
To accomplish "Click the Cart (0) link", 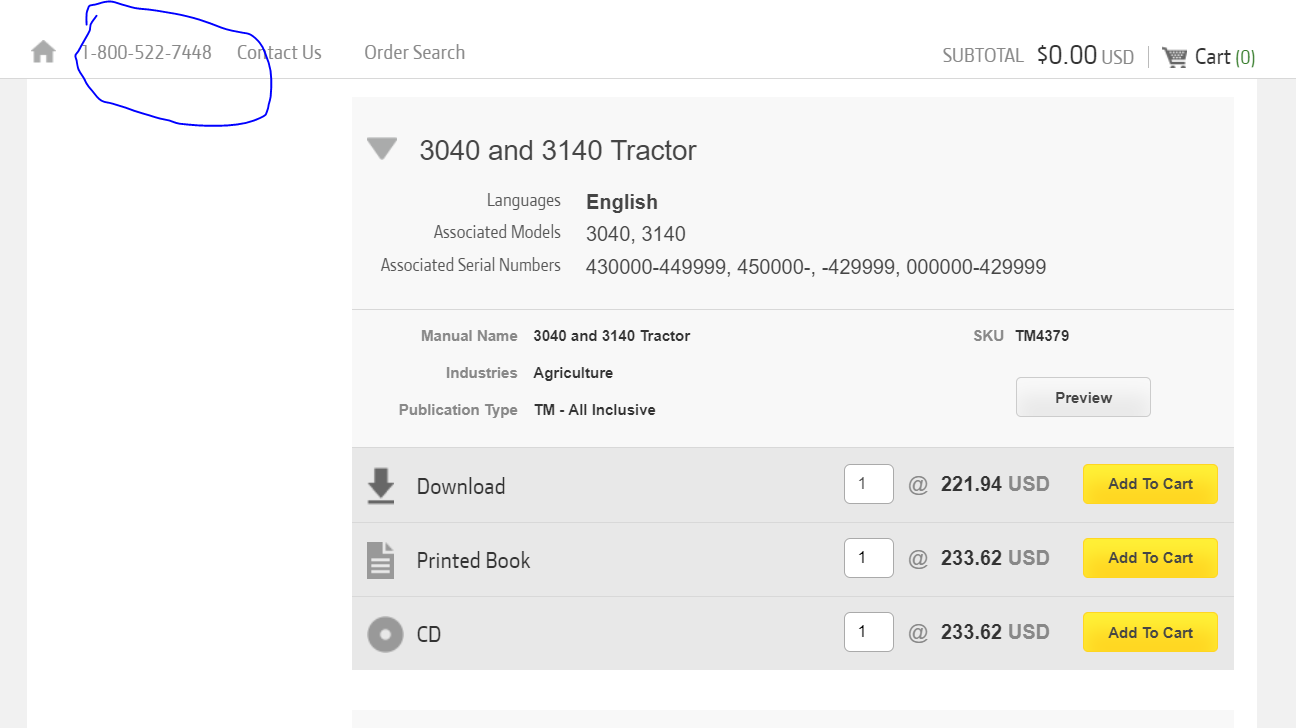I will (1224, 57).
